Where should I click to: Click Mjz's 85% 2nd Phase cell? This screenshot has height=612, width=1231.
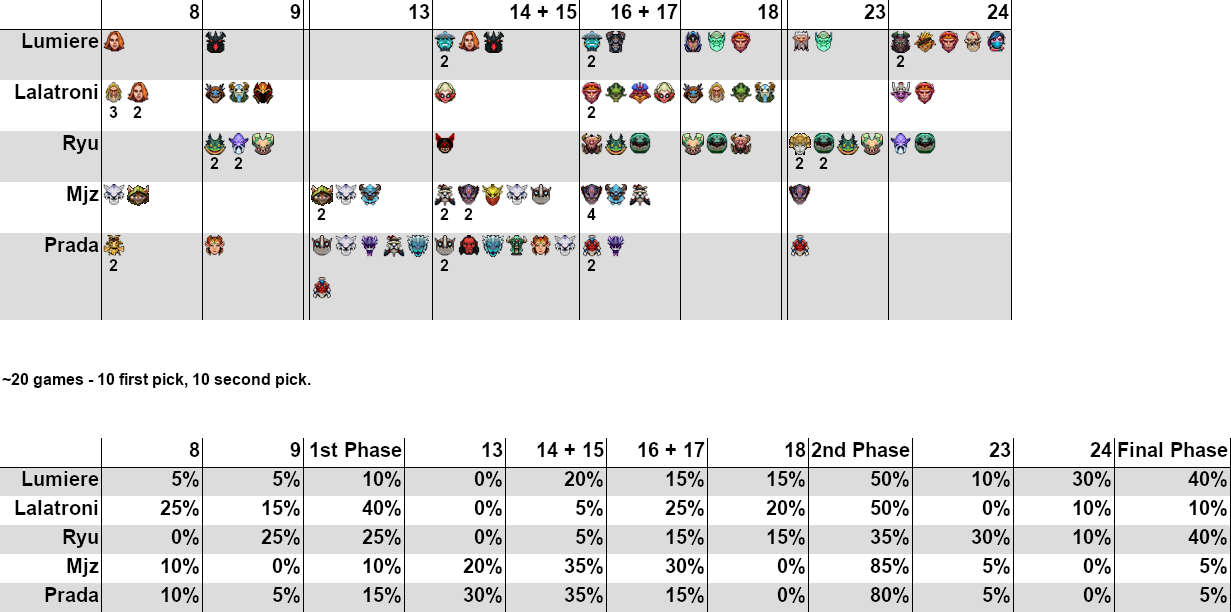(x=861, y=567)
